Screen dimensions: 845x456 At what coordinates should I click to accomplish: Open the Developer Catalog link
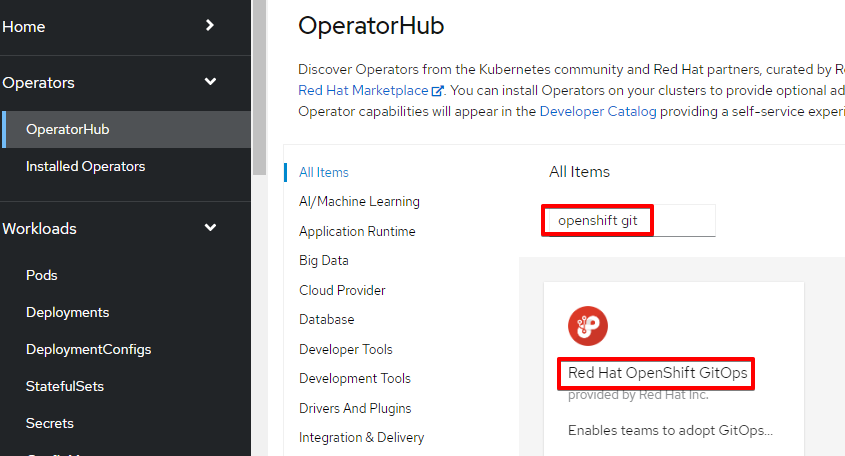coord(598,112)
